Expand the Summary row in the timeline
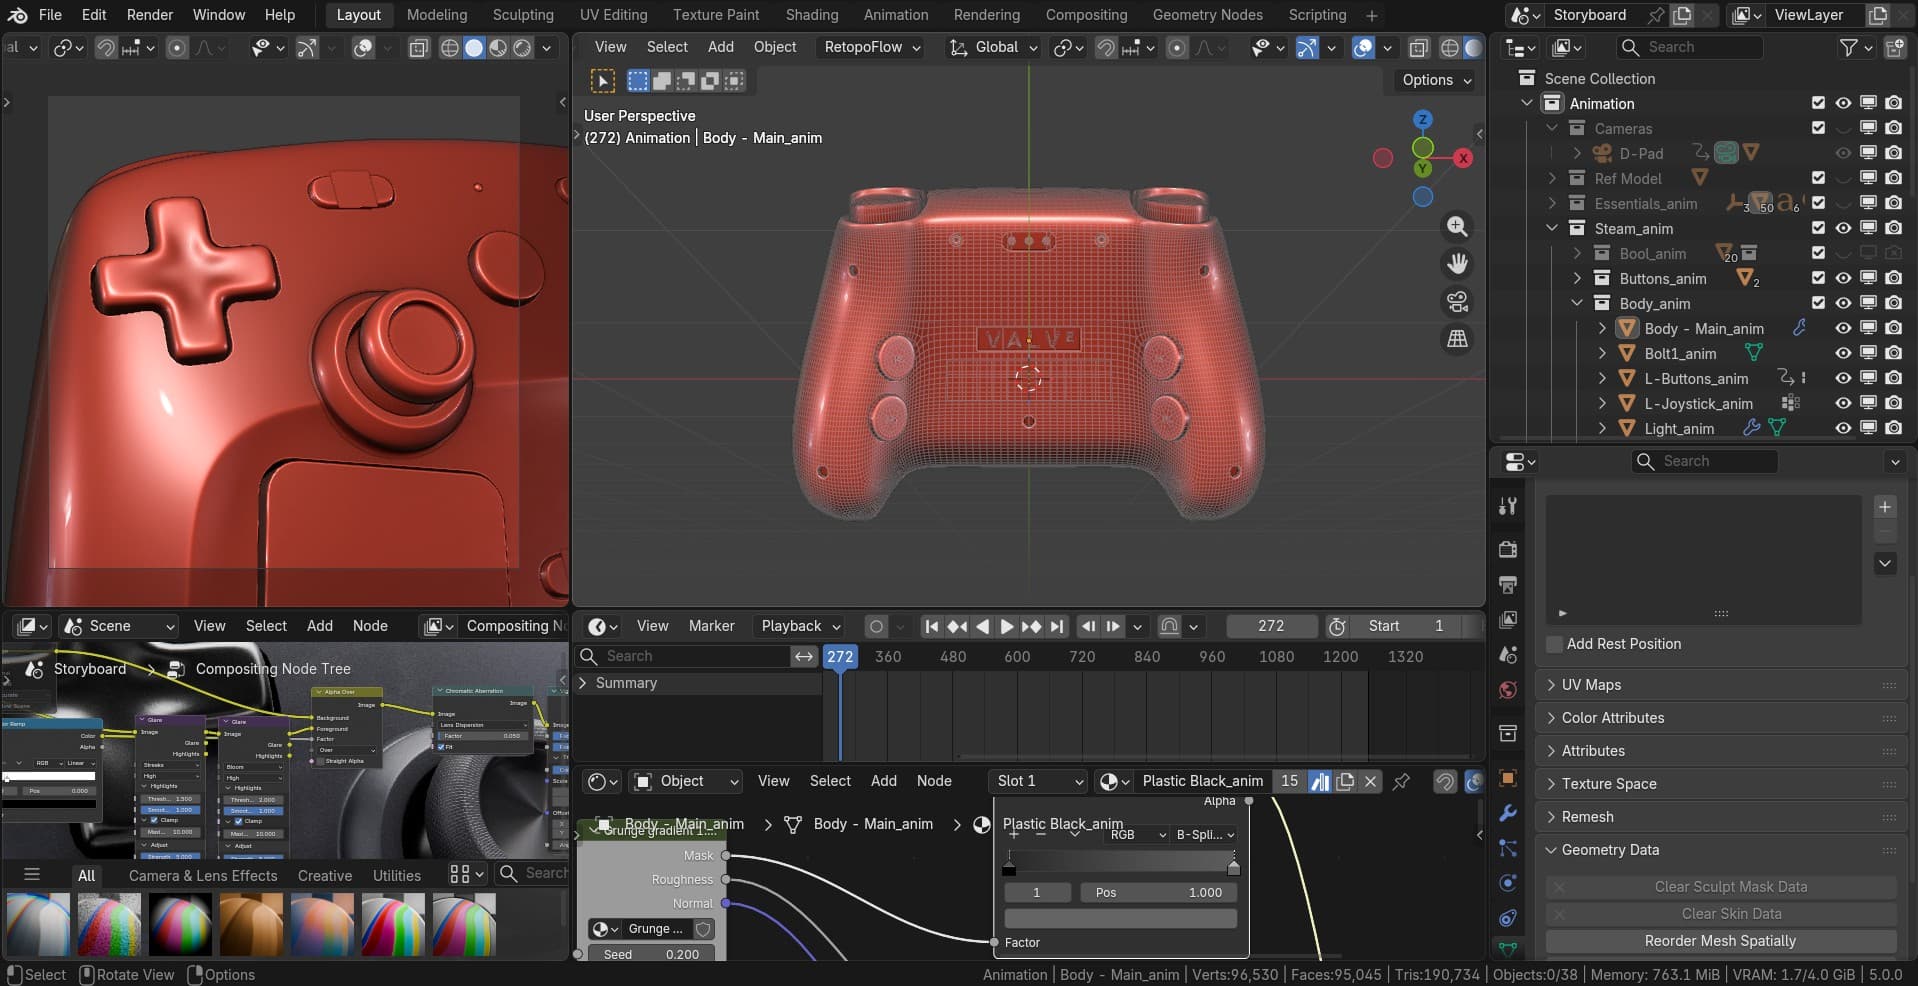Viewport: 1918px width, 986px height. click(x=583, y=683)
